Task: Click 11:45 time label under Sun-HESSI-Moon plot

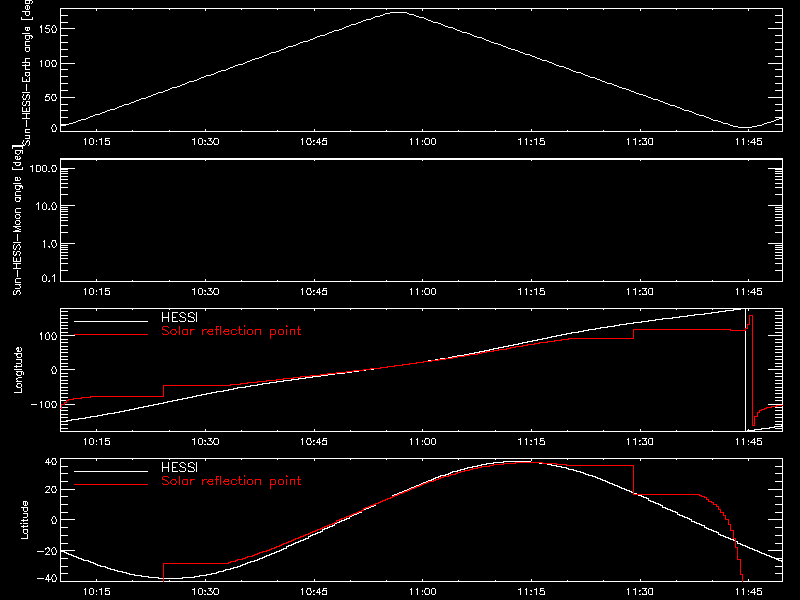Action: 748,292
